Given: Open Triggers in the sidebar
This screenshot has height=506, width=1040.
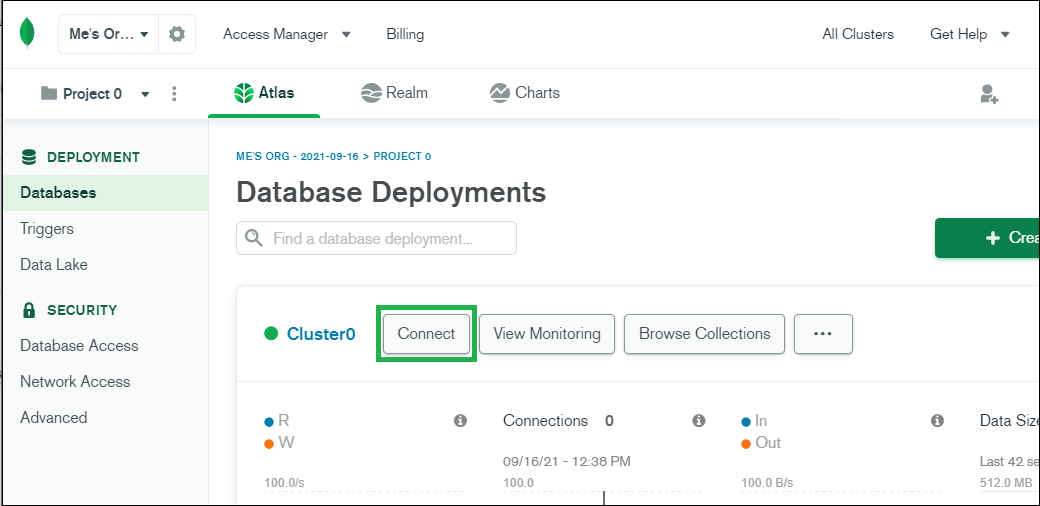Looking at the screenshot, I should pyautogui.click(x=46, y=229).
